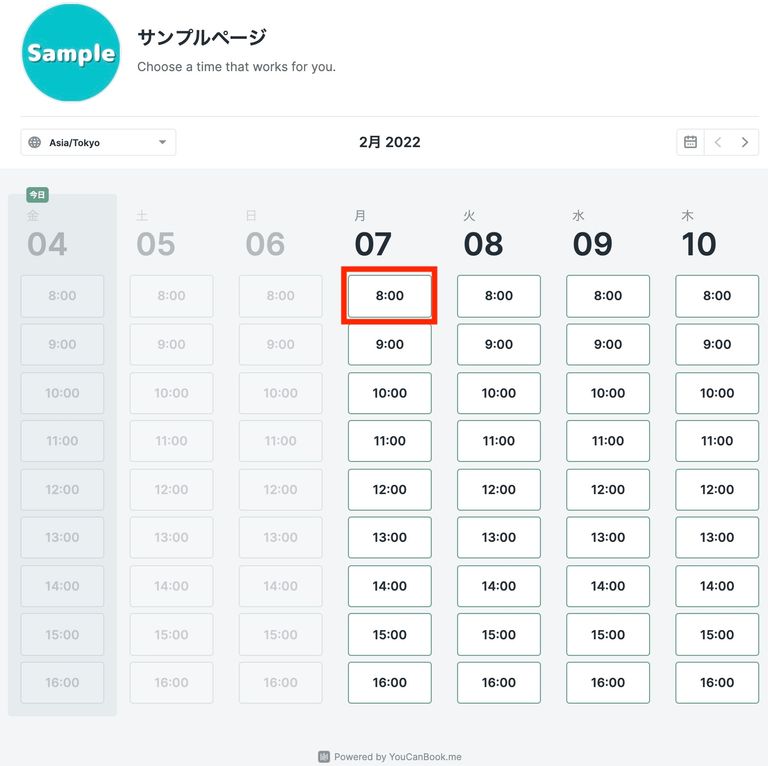Select the 8:00 slot on Monday 07
The width and height of the screenshot is (768, 766).
point(389,296)
